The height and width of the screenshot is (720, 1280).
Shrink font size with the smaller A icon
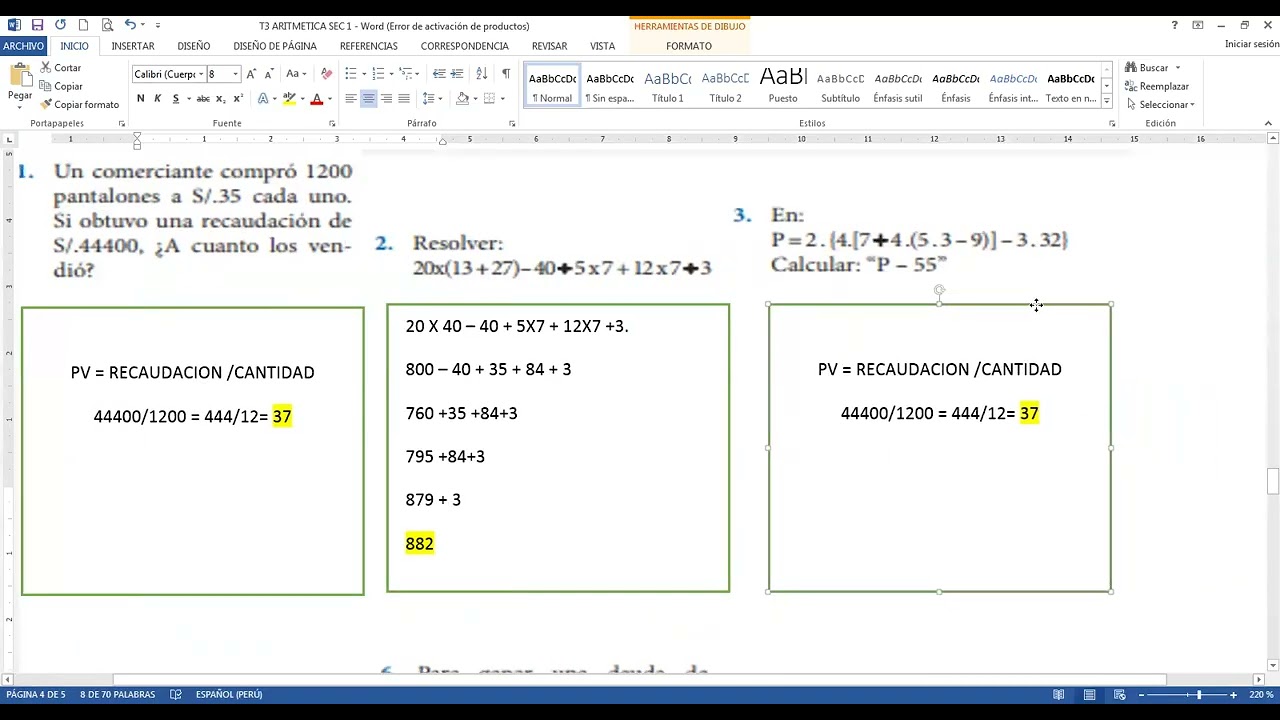(269, 74)
